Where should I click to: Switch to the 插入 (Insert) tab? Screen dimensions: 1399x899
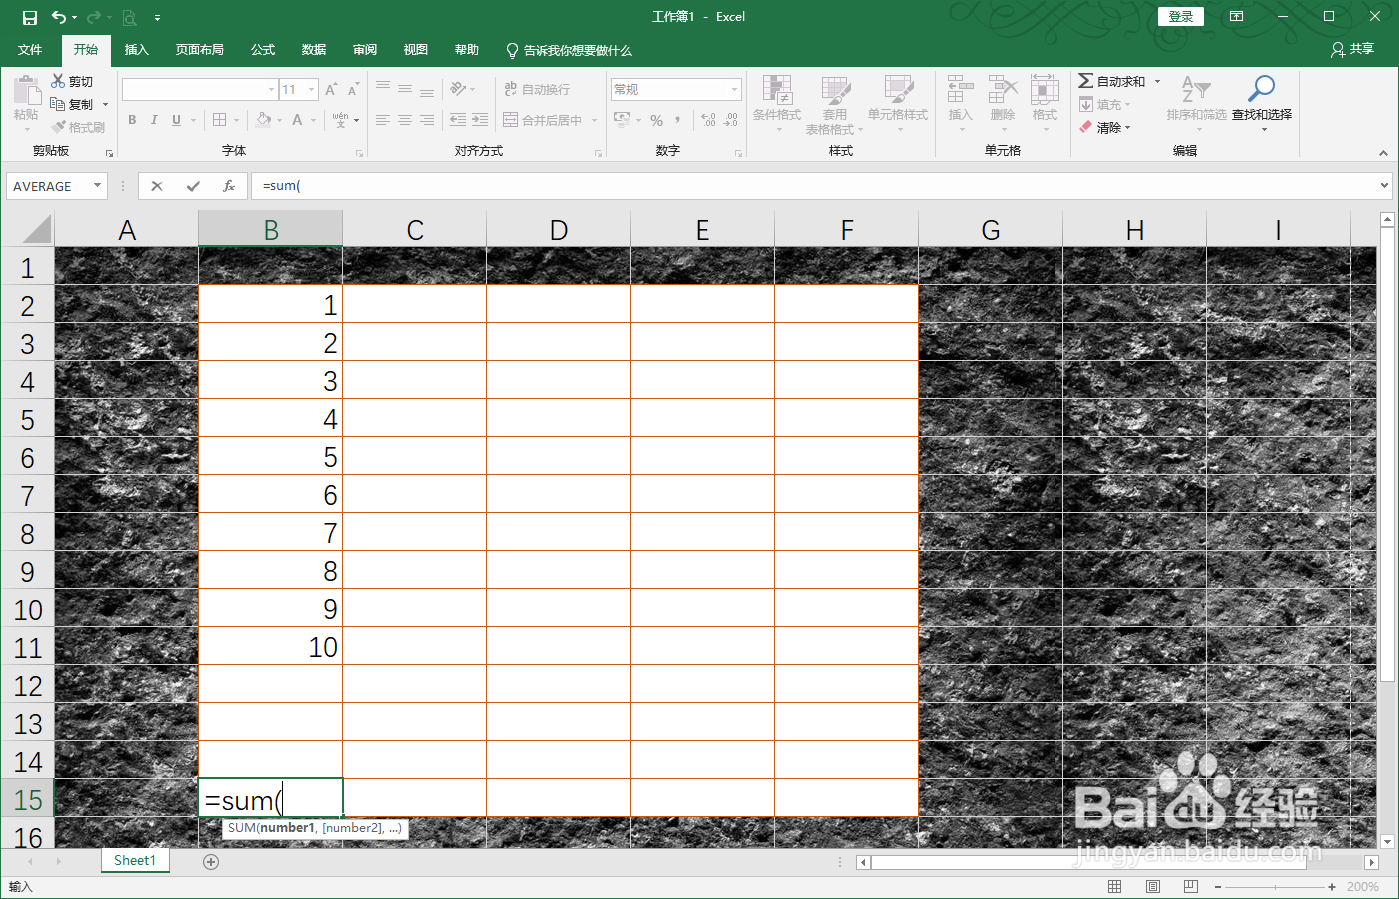(136, 50)
